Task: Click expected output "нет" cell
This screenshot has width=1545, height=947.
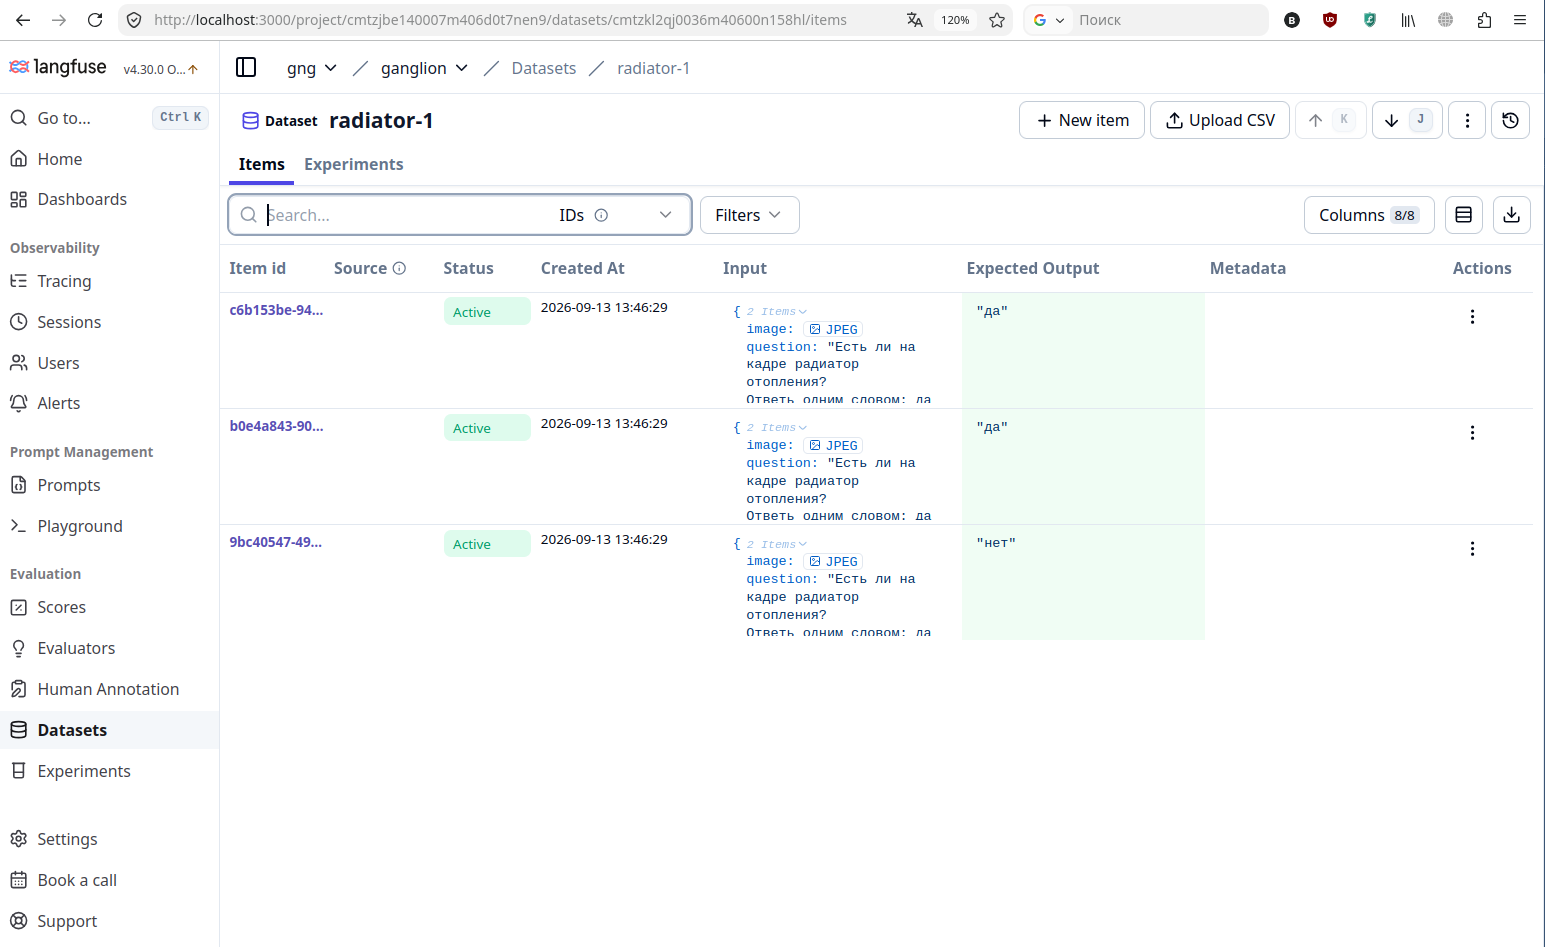Action: [x=1083, y=582]
